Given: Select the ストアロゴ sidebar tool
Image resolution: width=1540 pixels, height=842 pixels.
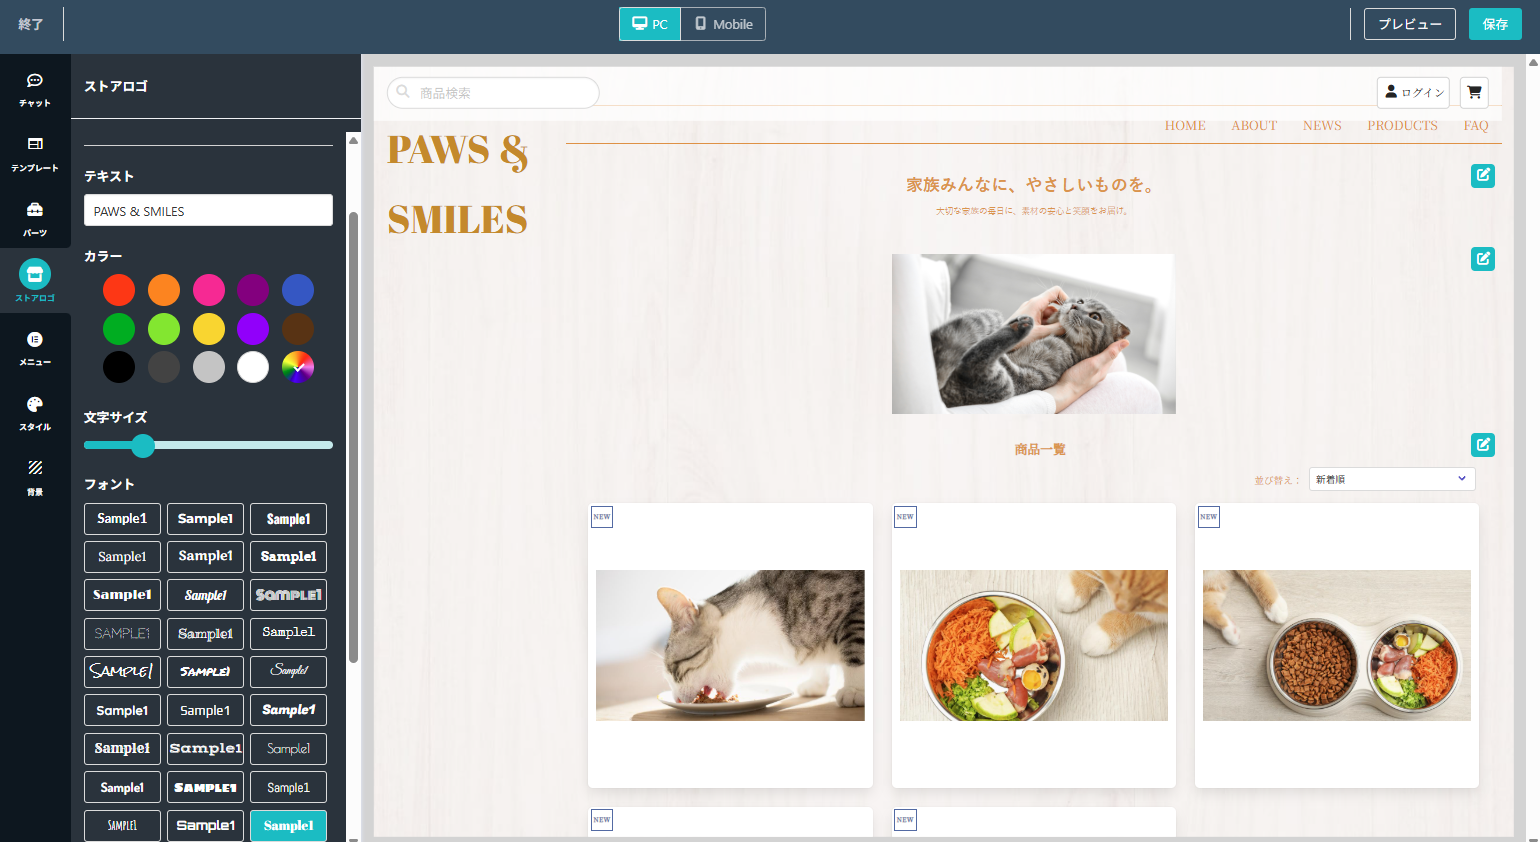Looking at the screenshot, I should coord(34,282).
